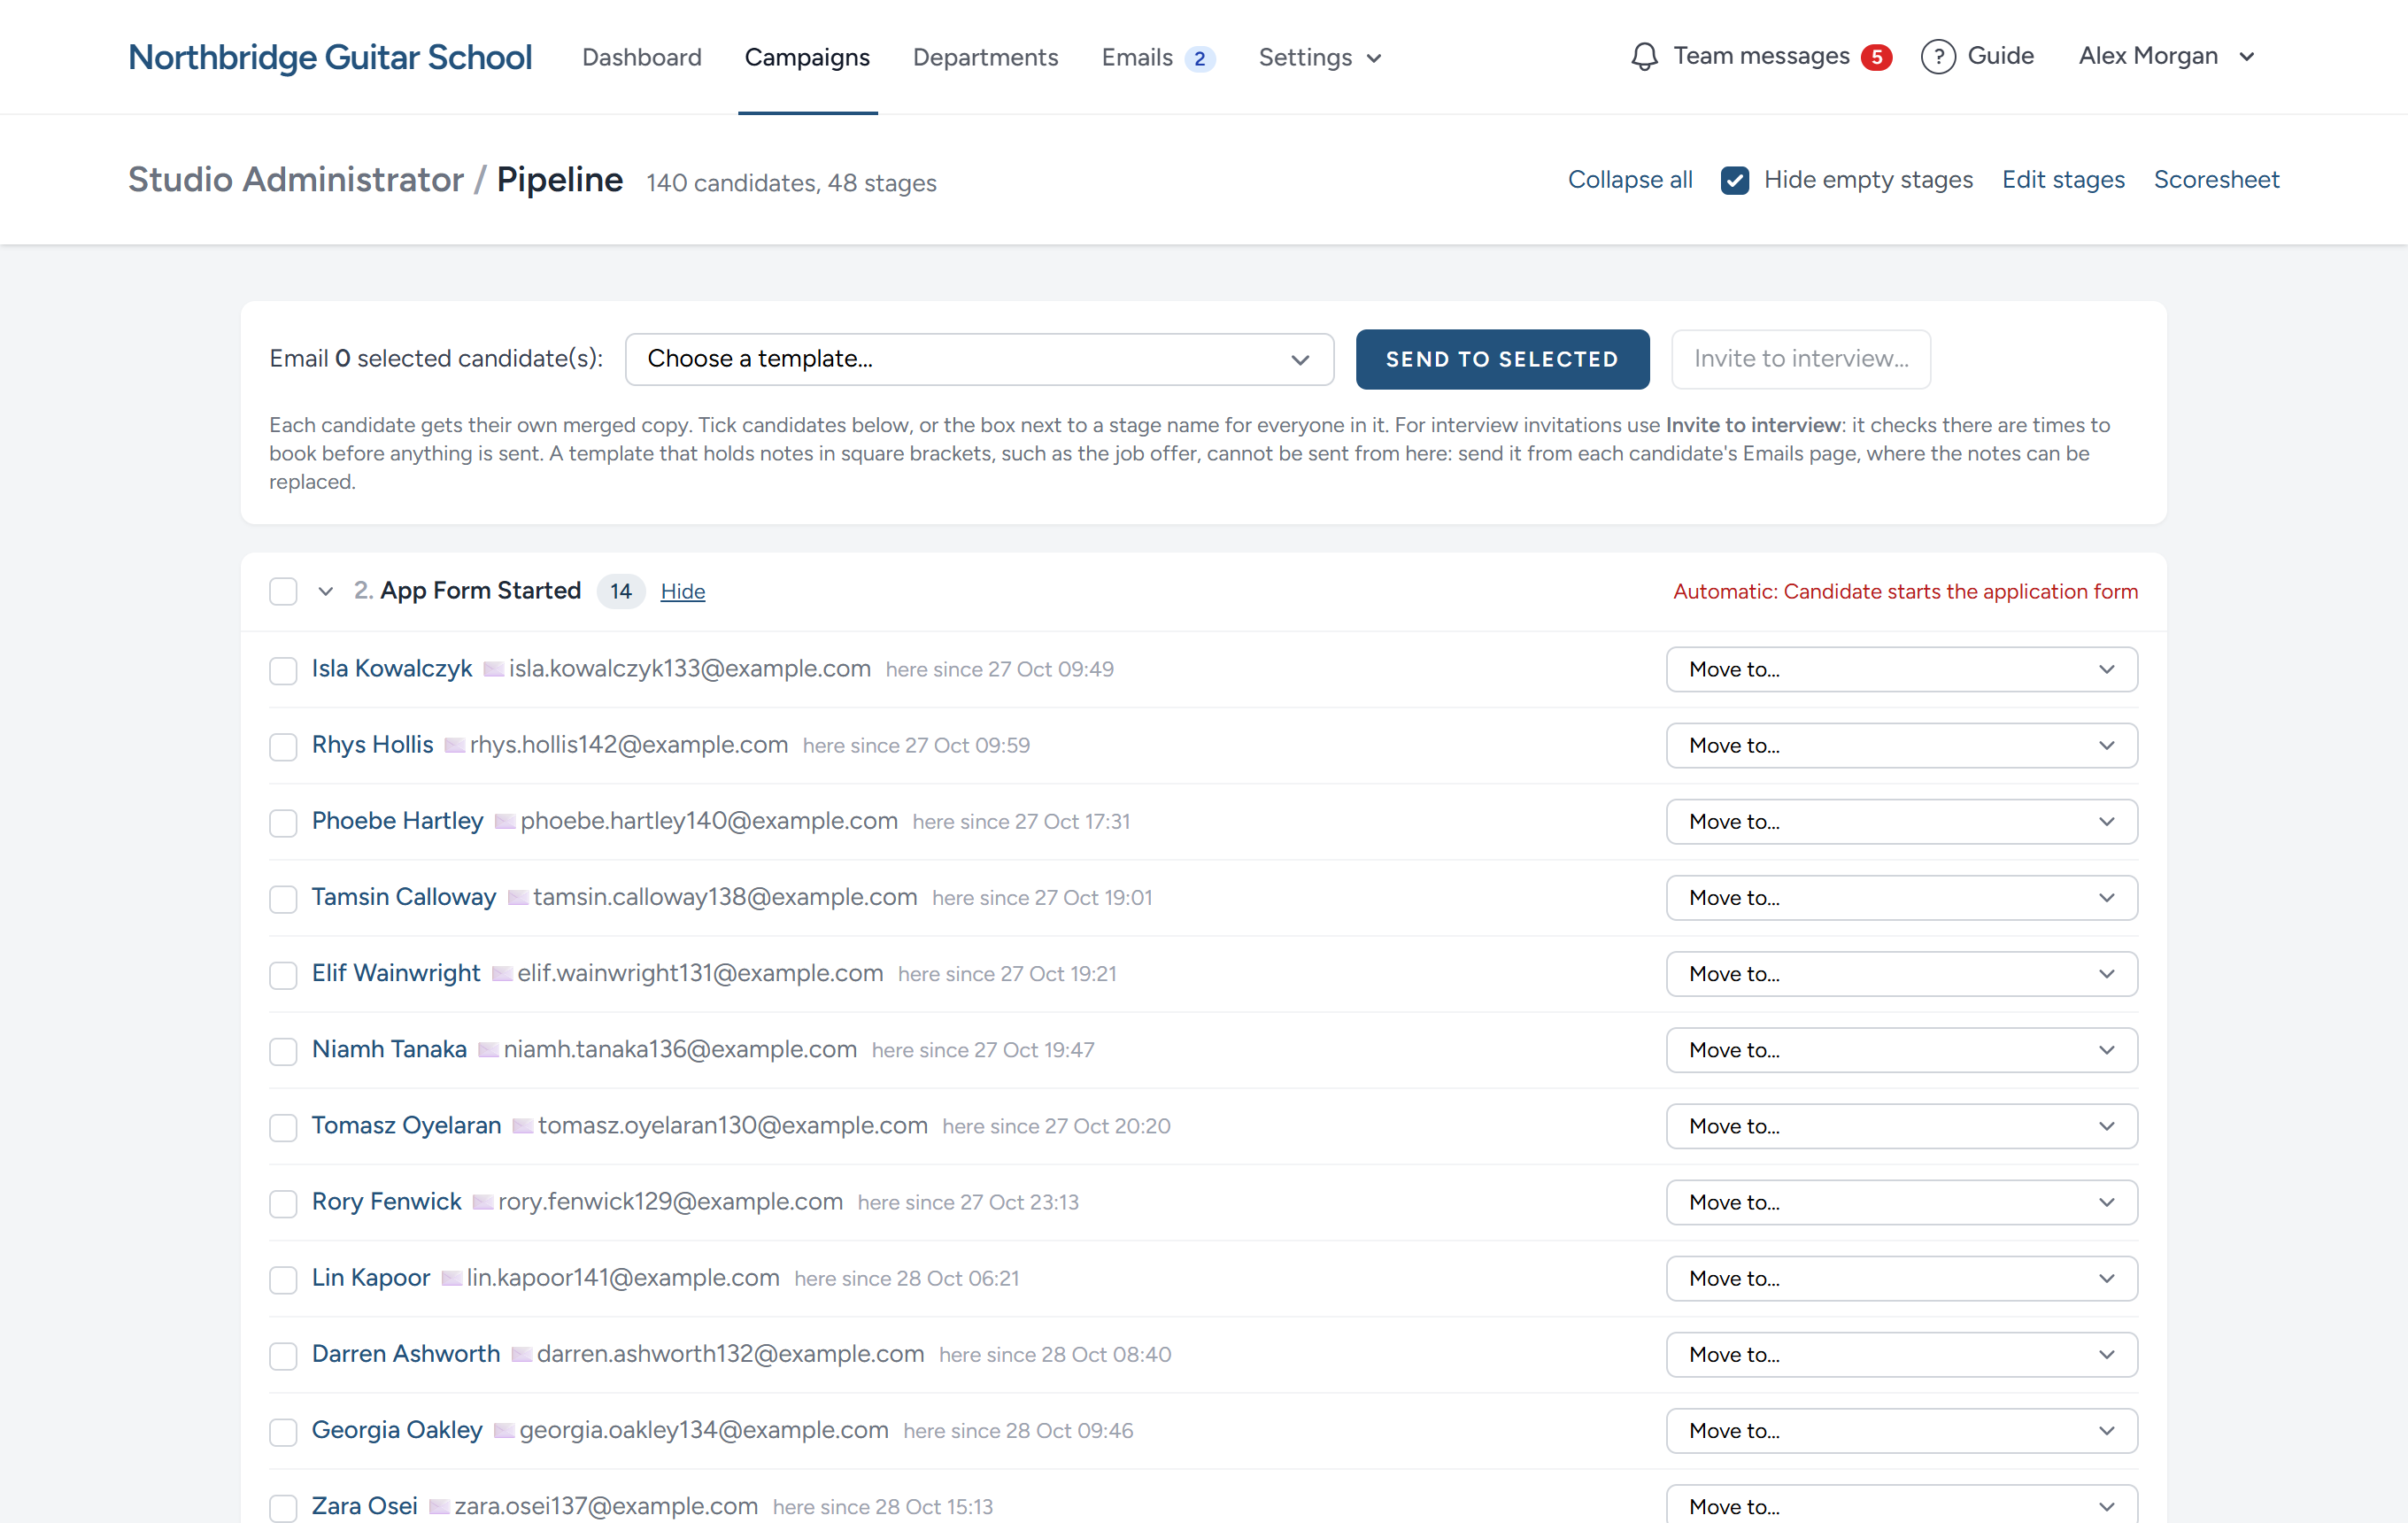Open the Departments tab

pos(985,58)
